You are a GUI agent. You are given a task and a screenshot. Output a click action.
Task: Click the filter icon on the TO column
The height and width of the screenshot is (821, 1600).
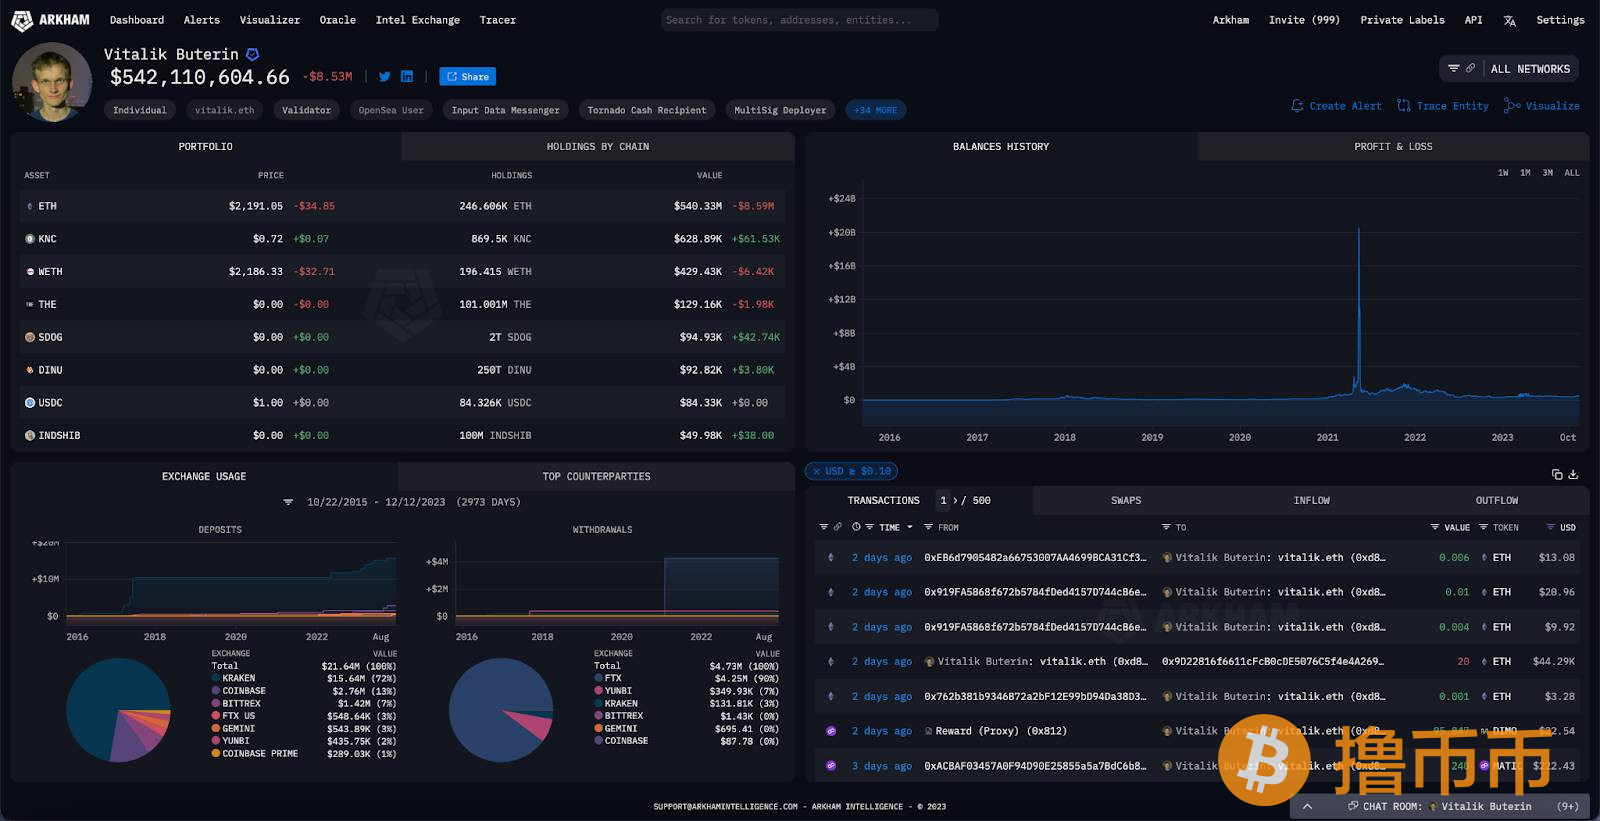tap(1166, 527)
